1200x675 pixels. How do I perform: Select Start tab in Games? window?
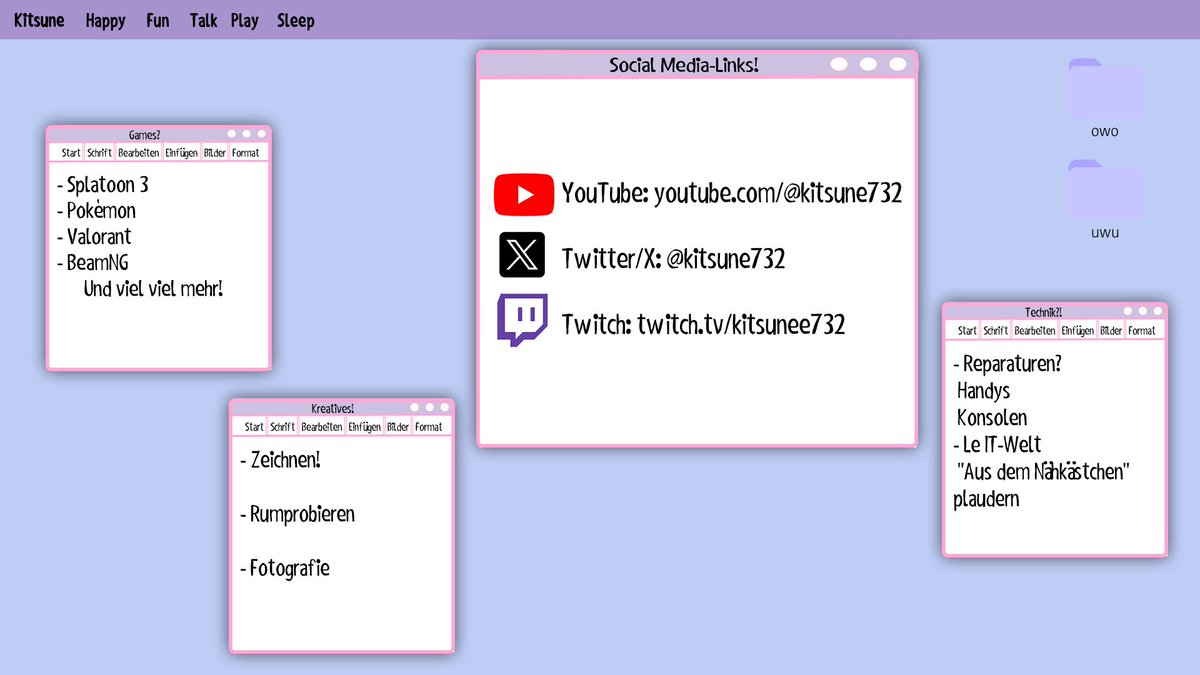pyautogui.click(x=71, y=153)
